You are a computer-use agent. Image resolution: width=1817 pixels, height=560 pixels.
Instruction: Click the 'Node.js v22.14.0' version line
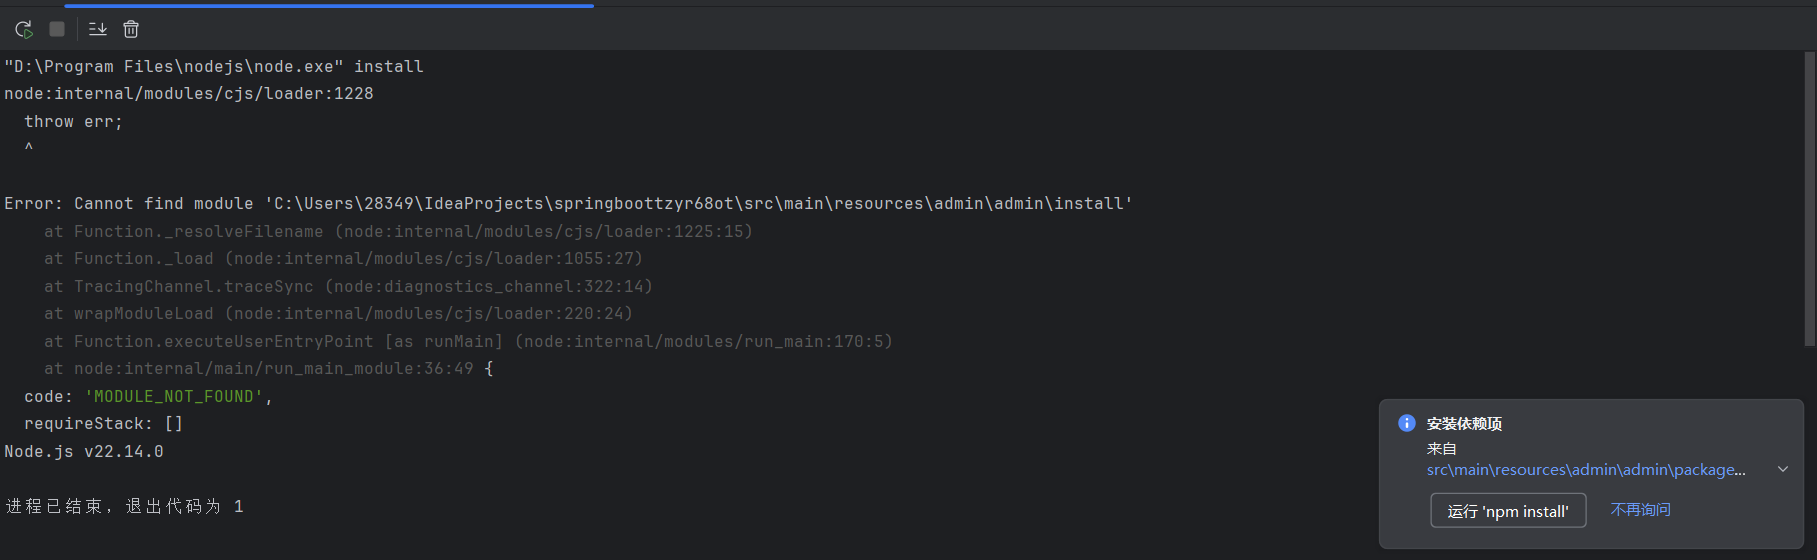coord(84,451)
